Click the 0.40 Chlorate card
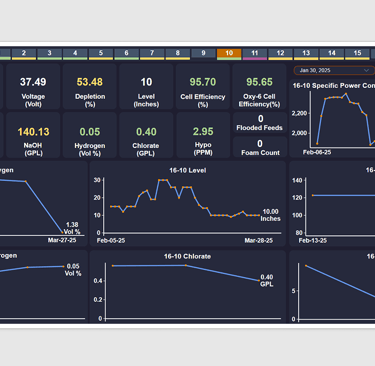Viewport: 375px width, 366px height. tap(146, 135)
